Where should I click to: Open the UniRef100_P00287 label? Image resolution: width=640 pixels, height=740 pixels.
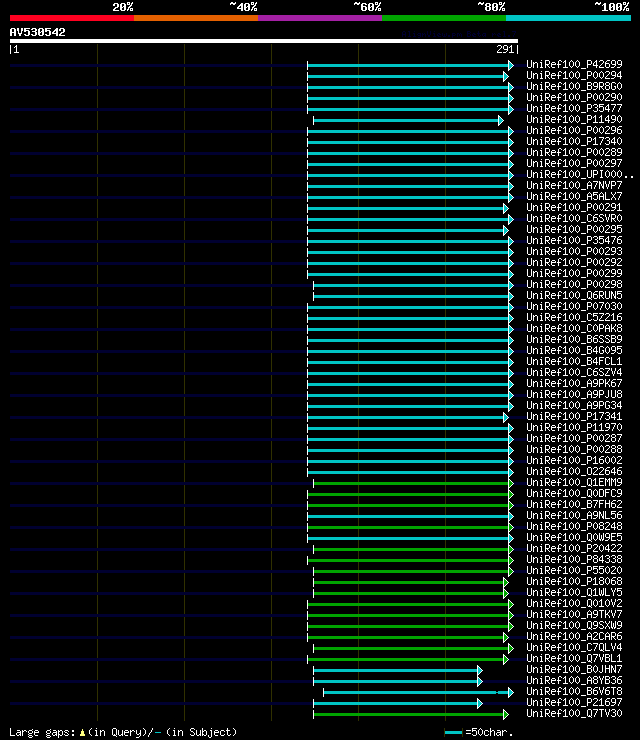(x=574, y=438)
